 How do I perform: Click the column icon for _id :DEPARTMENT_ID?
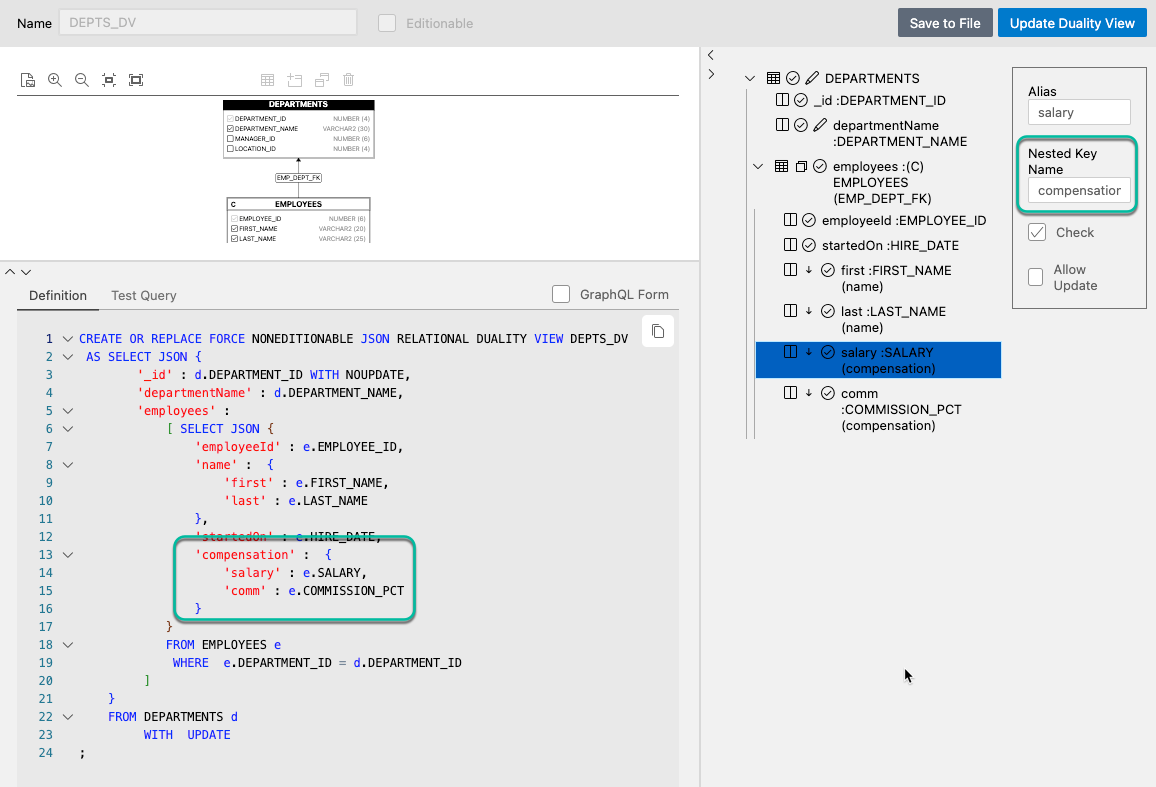pyautogui.click(x=782, y=100)
